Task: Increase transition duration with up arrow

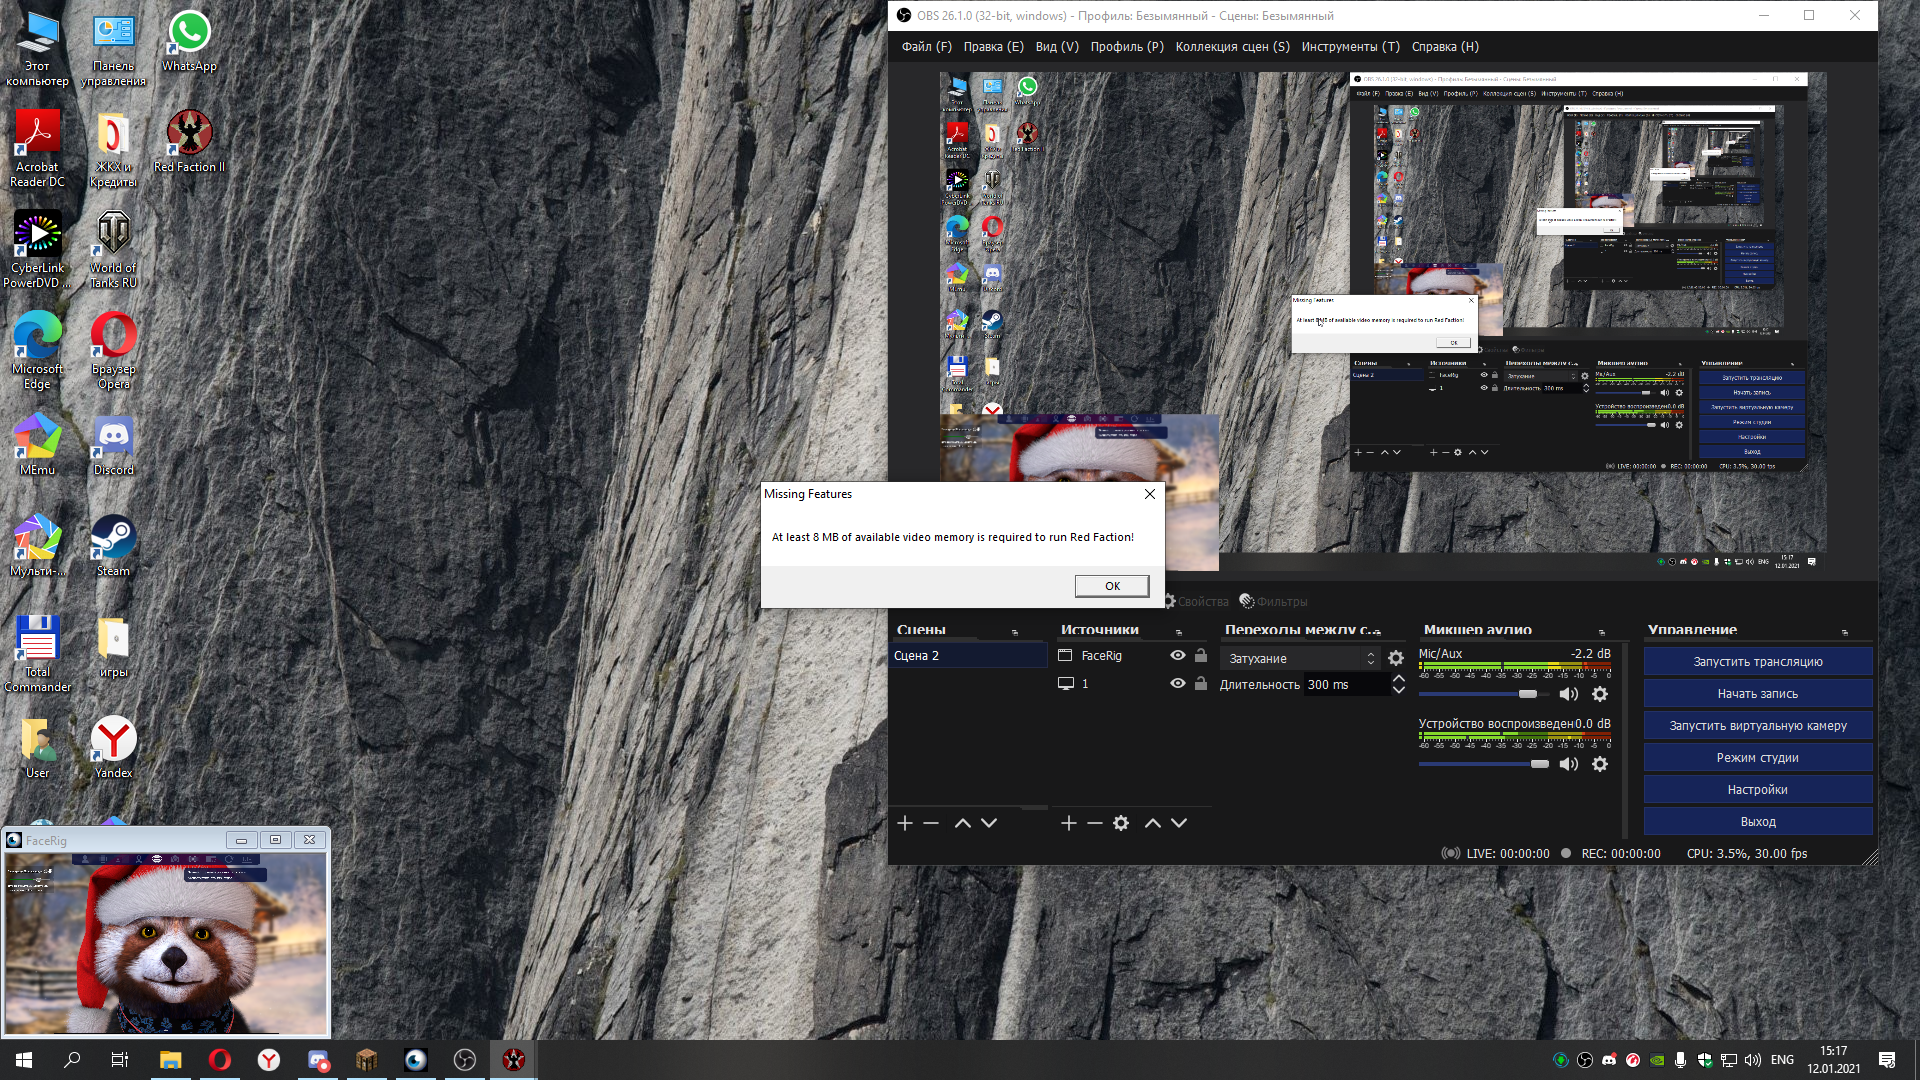Action: (1398, 679)
